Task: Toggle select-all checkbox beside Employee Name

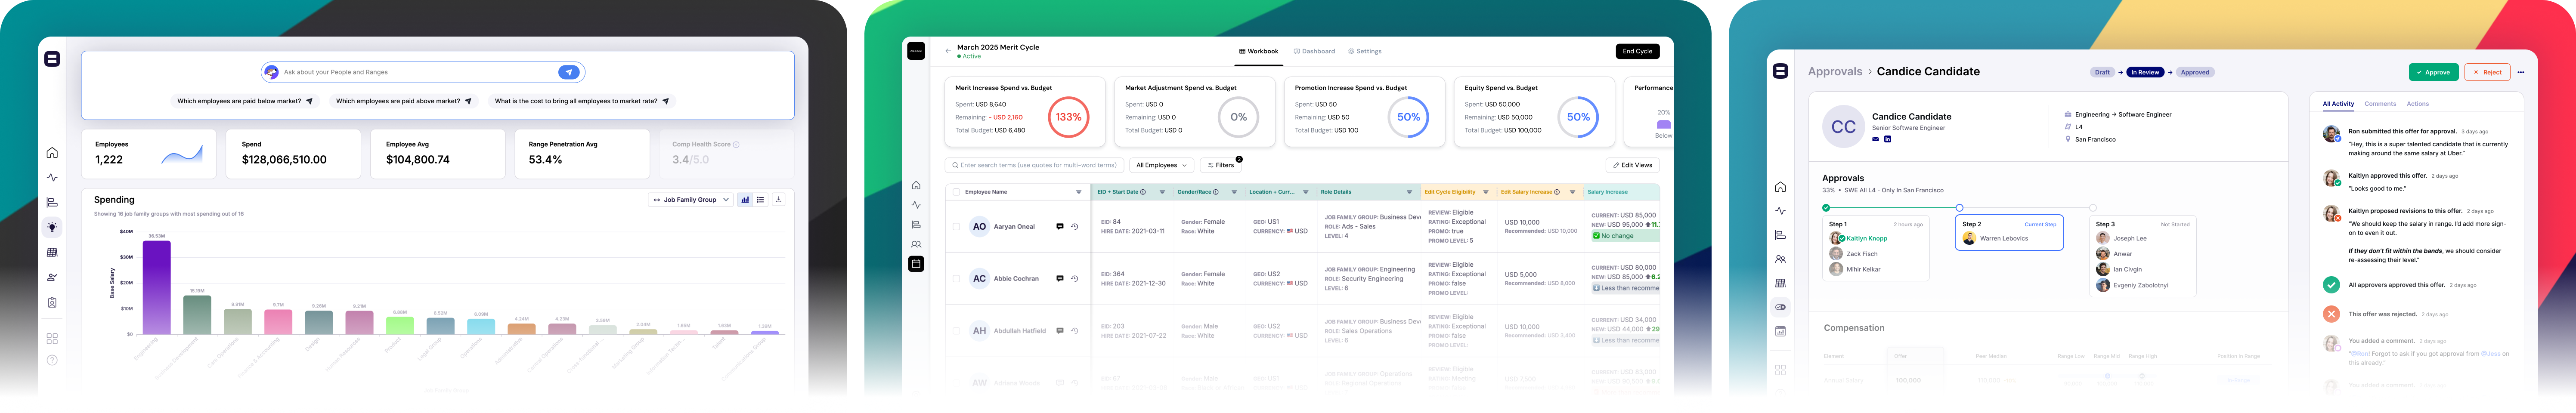Action: tap(956, 192)
